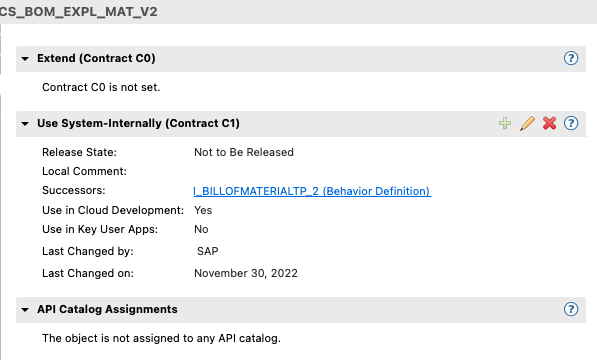Collapse the Extend (Contract C0) section
Viewport: 597px width, 360px height.
click(x=25, y=59)
